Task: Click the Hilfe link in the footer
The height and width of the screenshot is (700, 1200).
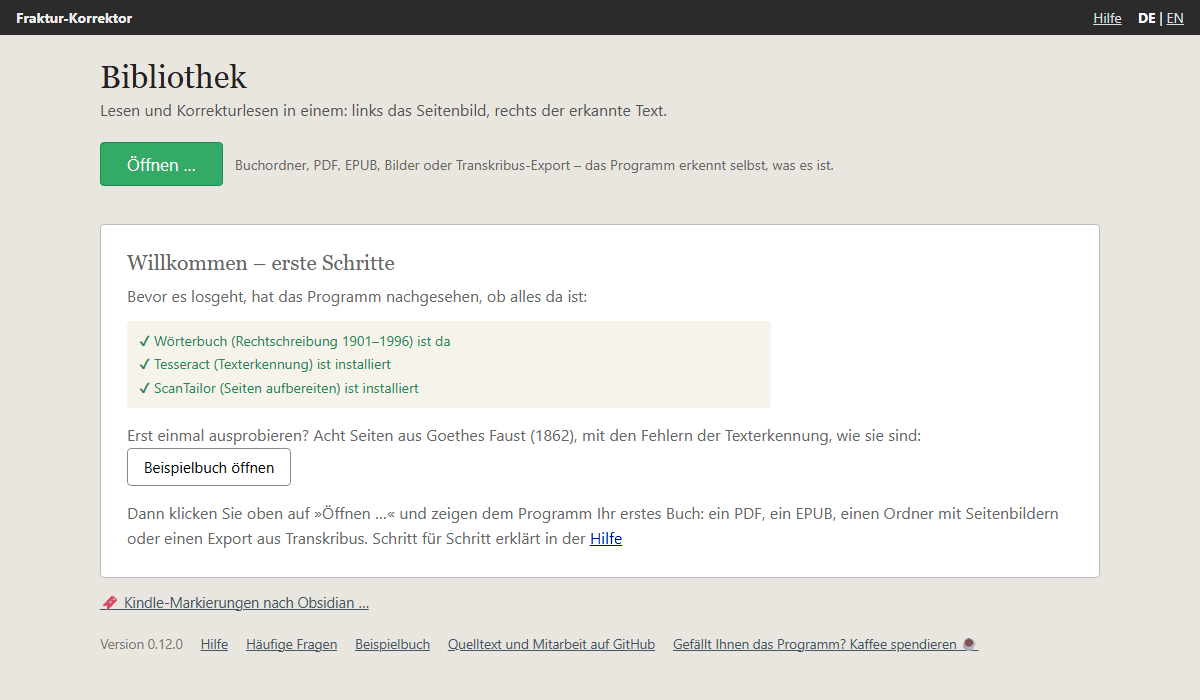Action: click(214, 645)
